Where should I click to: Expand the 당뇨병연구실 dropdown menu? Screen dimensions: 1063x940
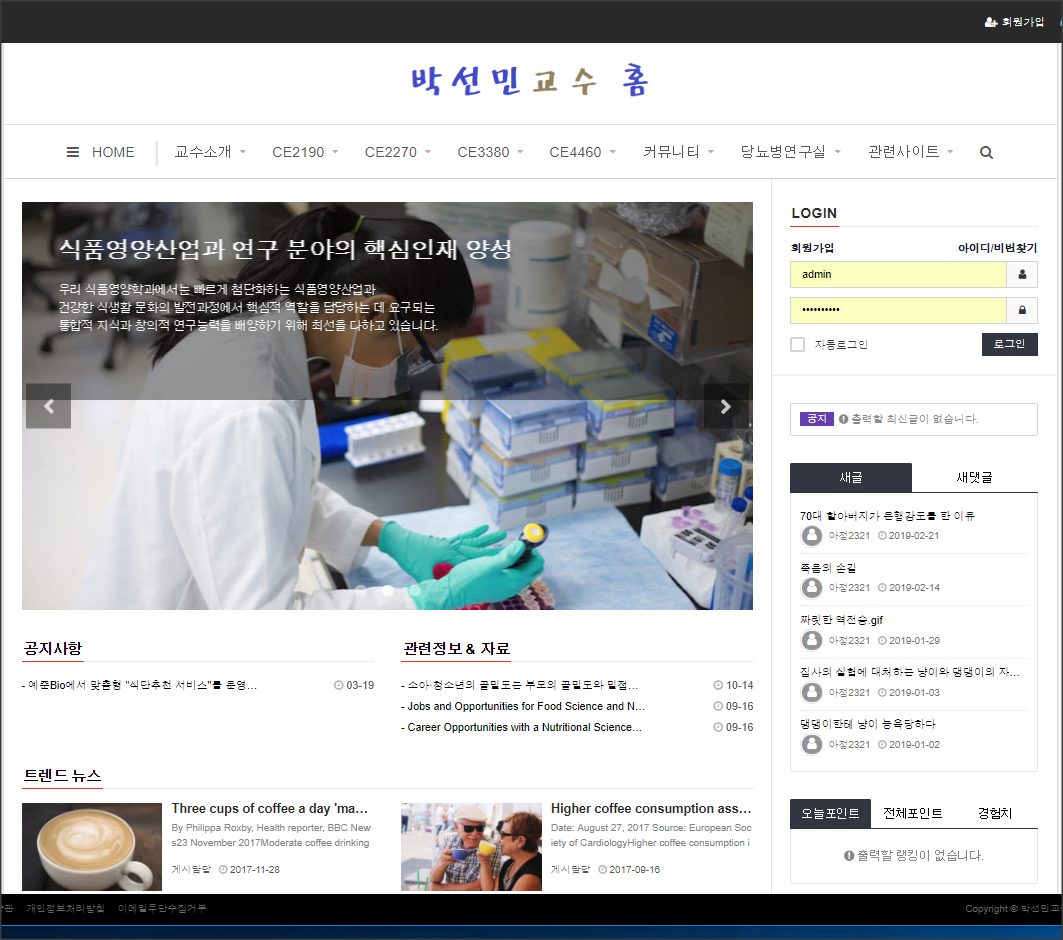click(x=790, y=152)
